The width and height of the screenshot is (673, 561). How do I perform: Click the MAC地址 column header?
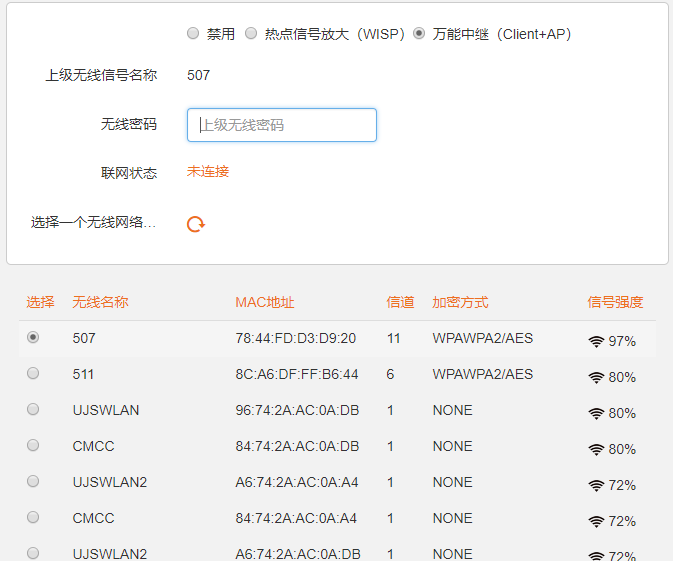(x=264, y=302)
